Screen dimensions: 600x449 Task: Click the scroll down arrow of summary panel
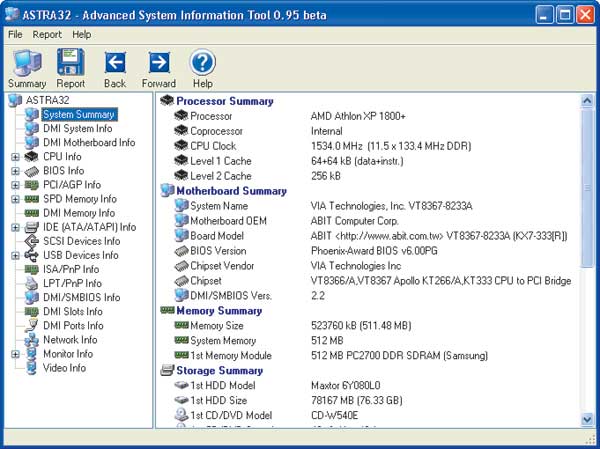[586, 420]
